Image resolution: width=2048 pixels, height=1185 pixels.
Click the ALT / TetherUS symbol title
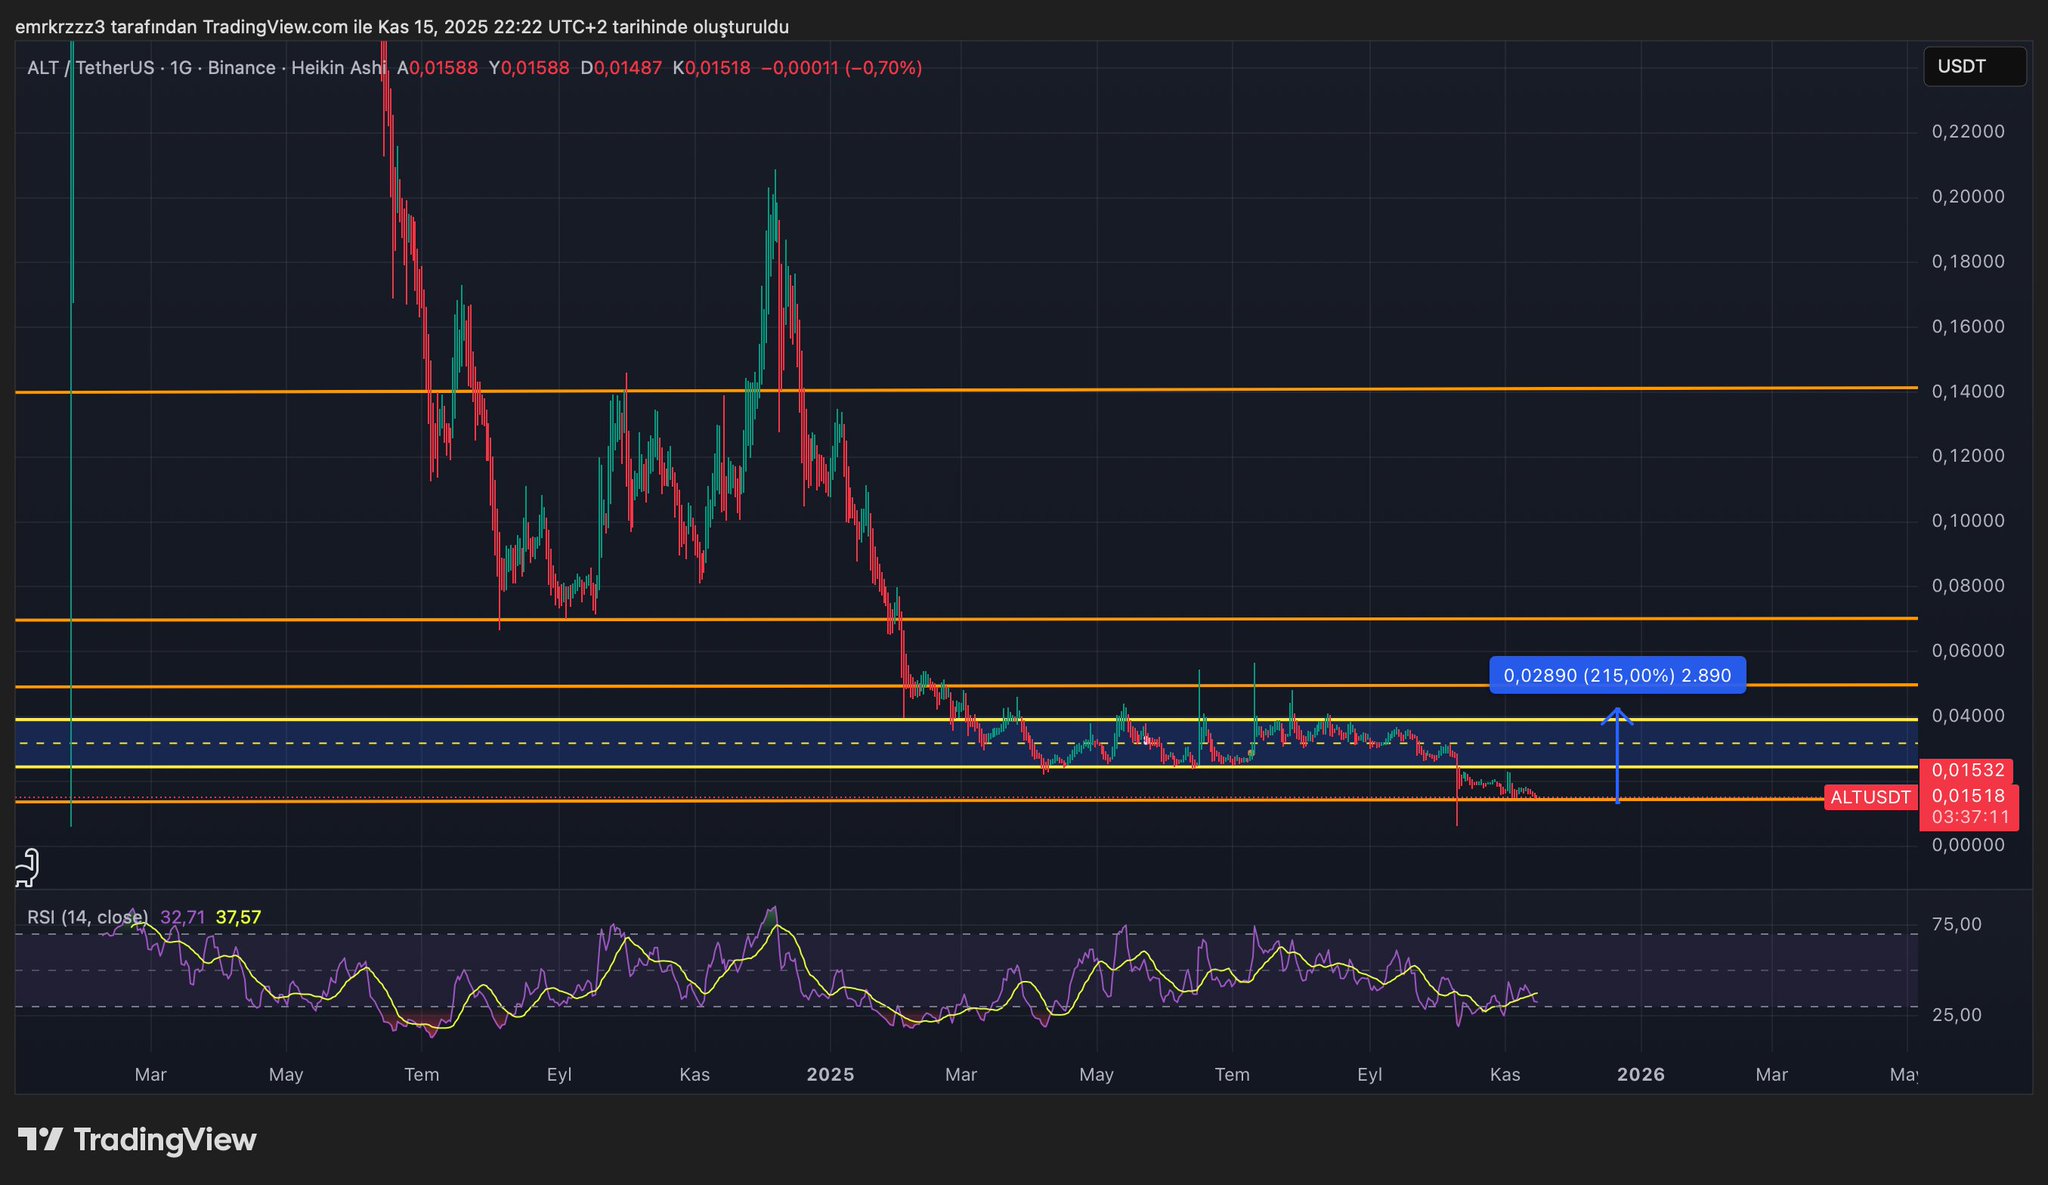tap(90, 68)
